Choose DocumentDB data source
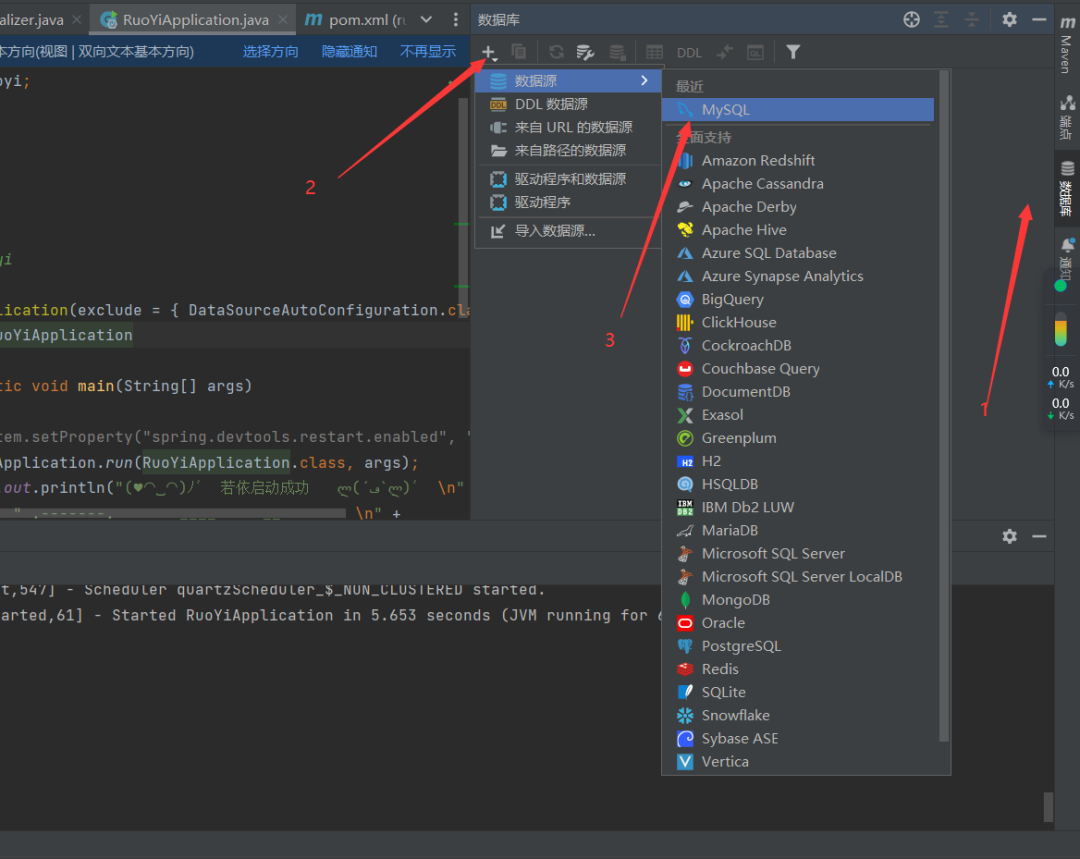 pos(800,392)
